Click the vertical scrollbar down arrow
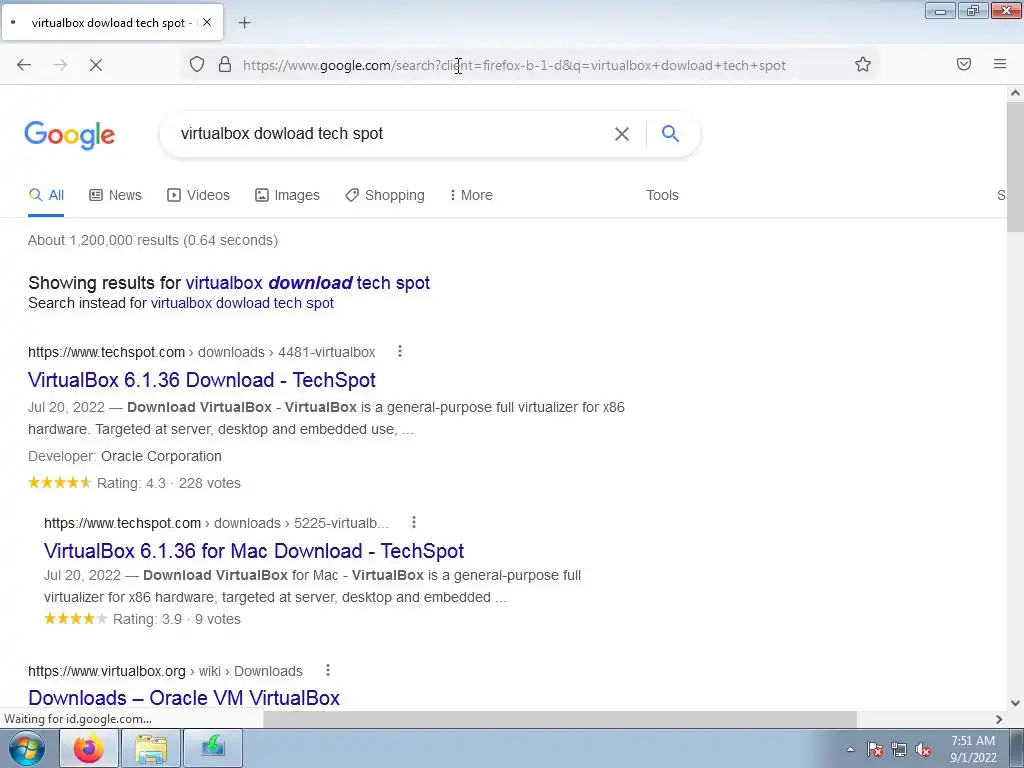 (1015, 703)
